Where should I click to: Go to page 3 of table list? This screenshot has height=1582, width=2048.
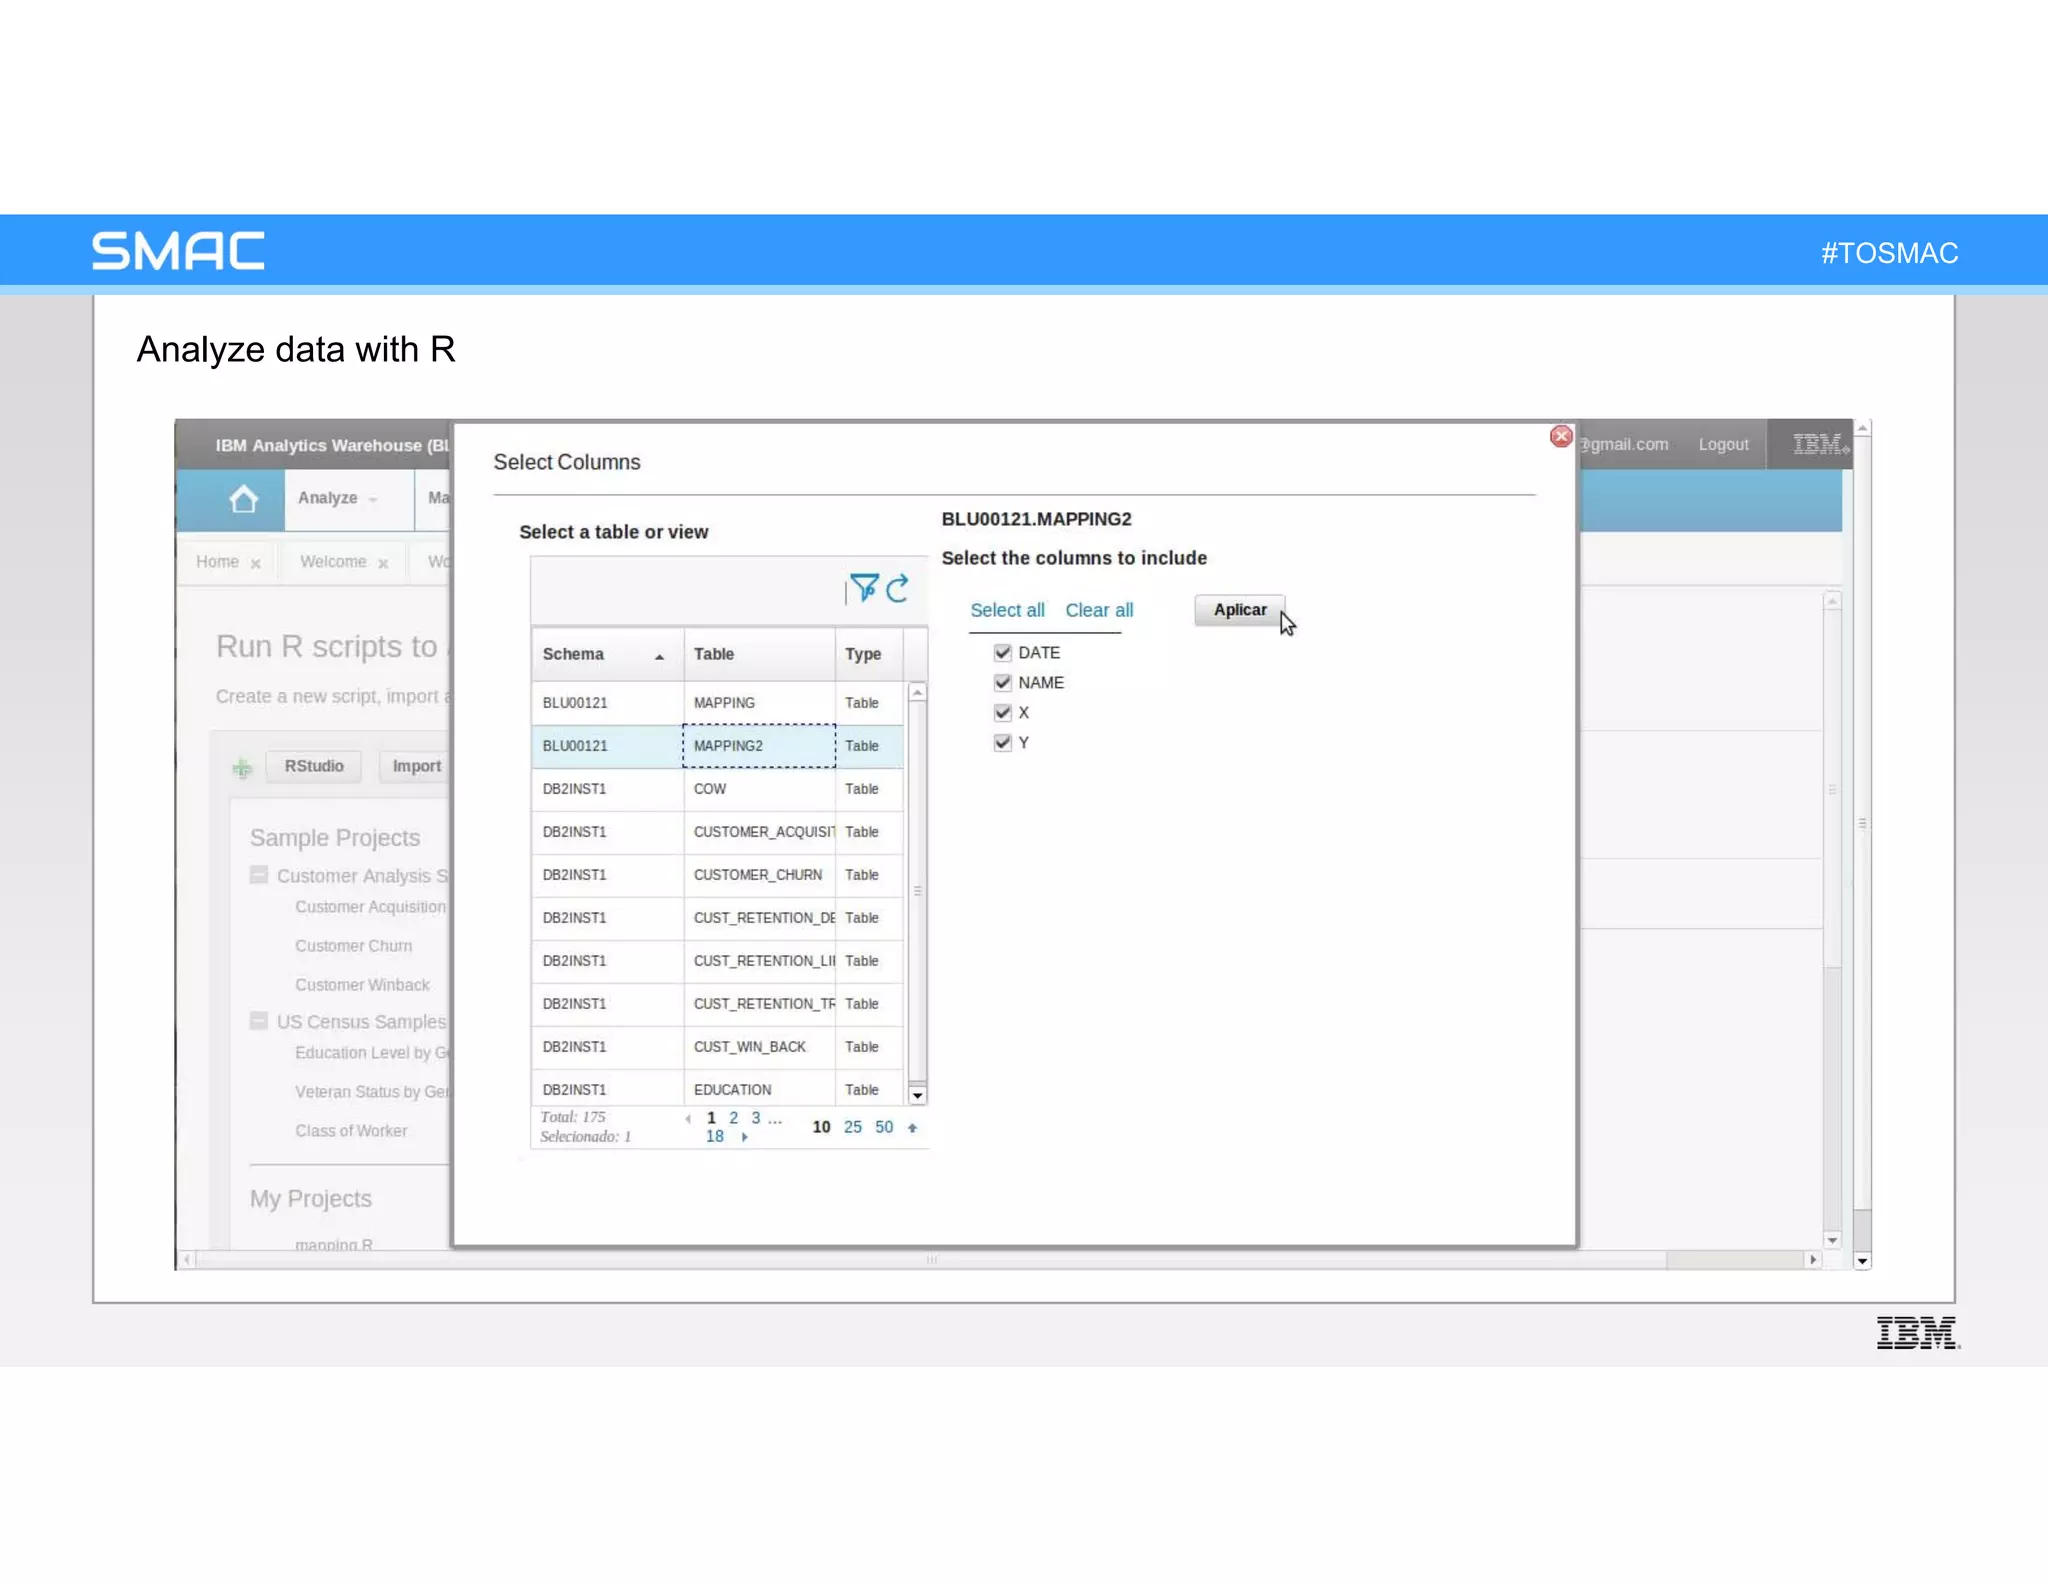[756, 1118]
